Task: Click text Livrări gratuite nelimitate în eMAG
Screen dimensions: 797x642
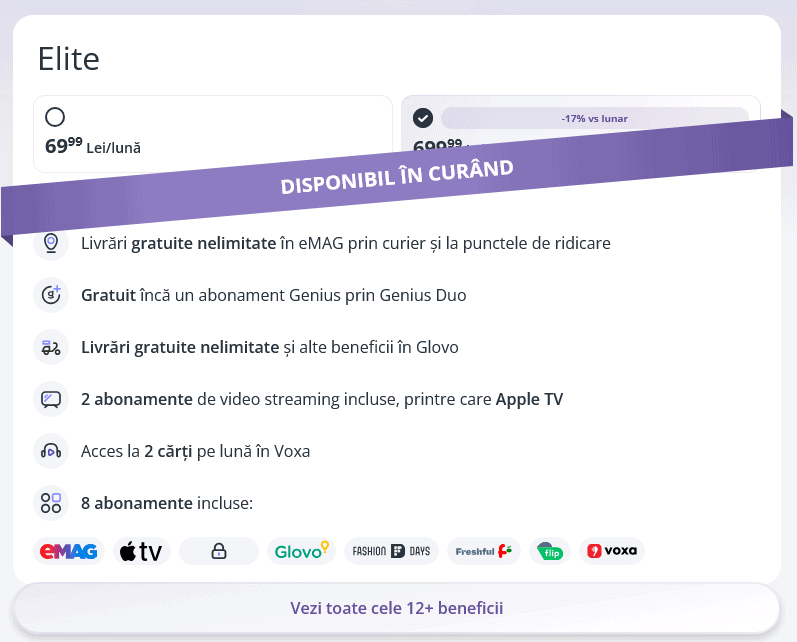Action: [346, 243]
